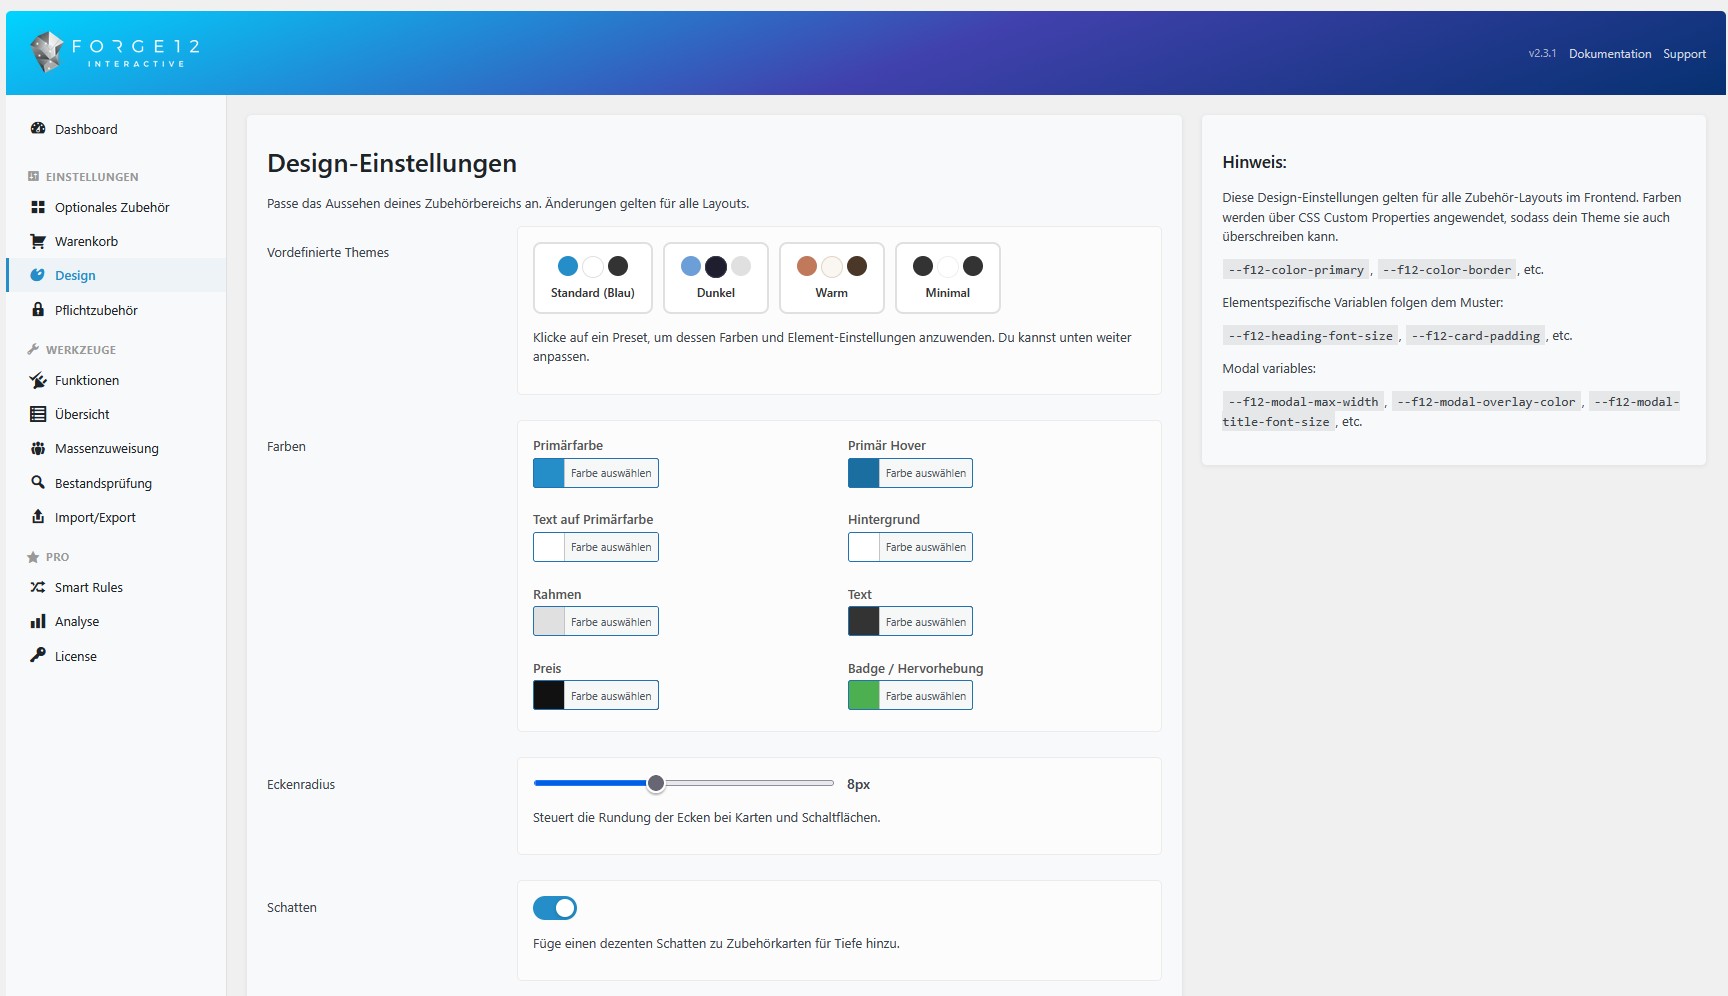The image size is (1728, 996).
Task: Click the Pflichtzubehör lock icon
Action: (x=37, y=310)
